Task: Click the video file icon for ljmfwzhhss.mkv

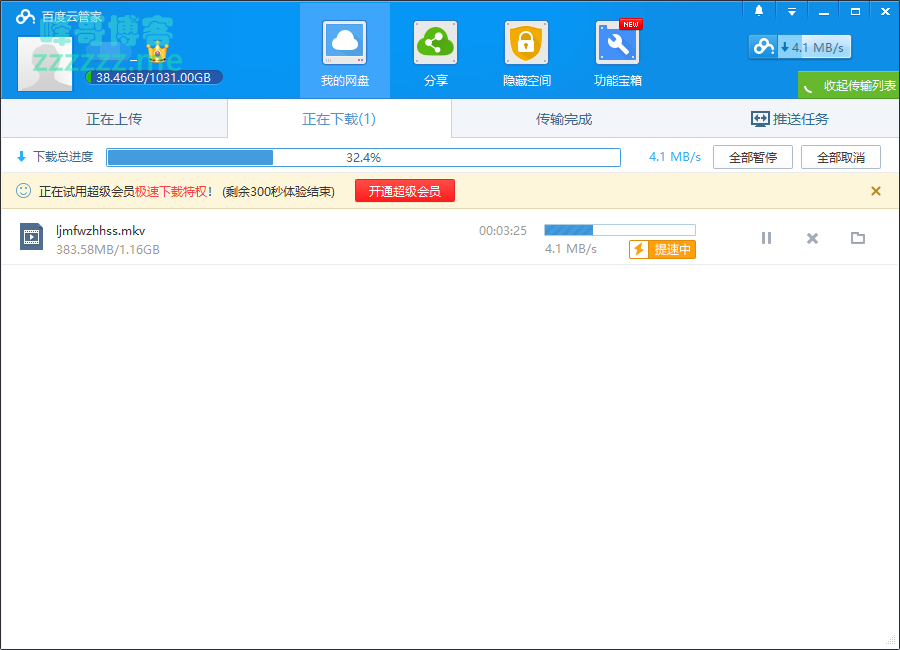Action: tap(32, 237)
